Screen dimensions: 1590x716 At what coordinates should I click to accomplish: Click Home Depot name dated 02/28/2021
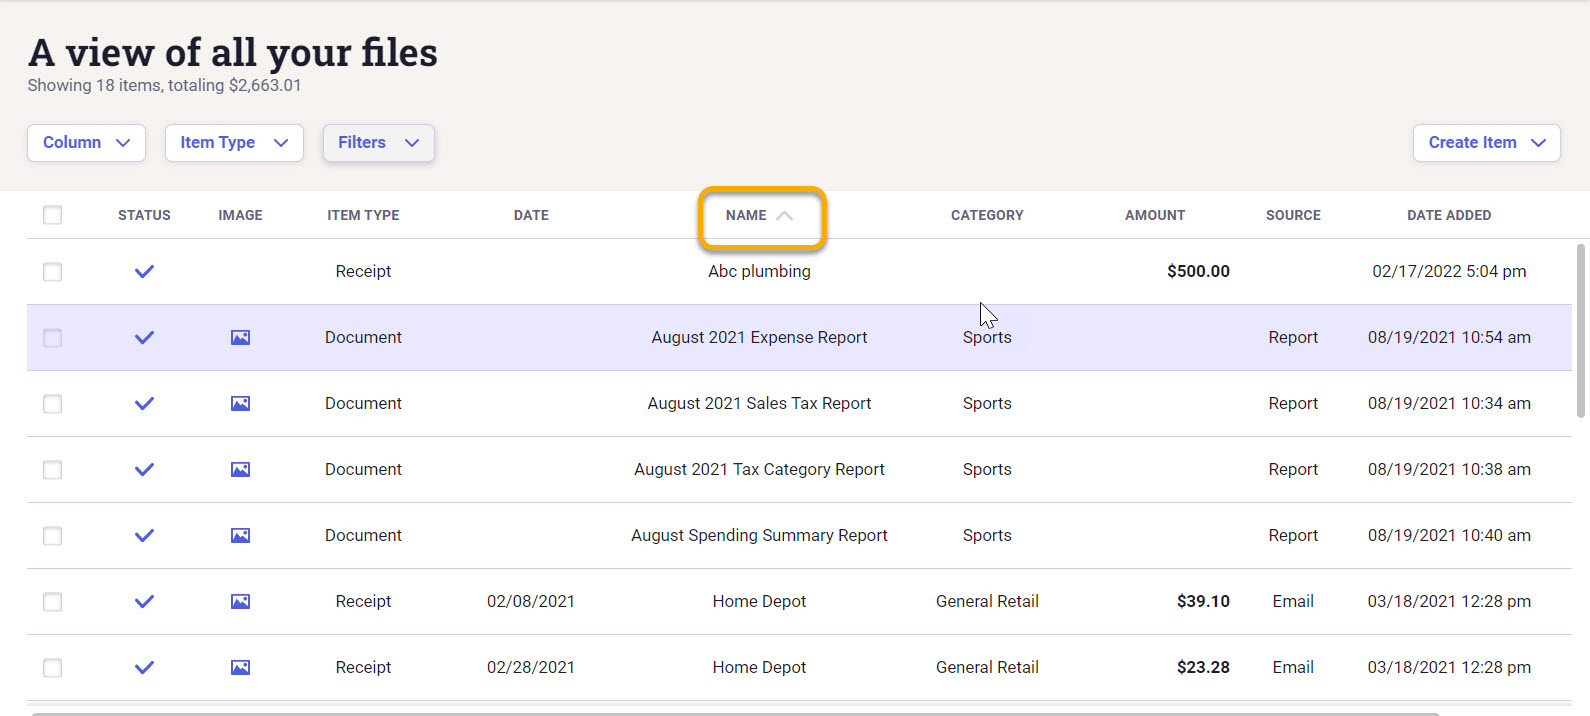click(x=759, y=667)
